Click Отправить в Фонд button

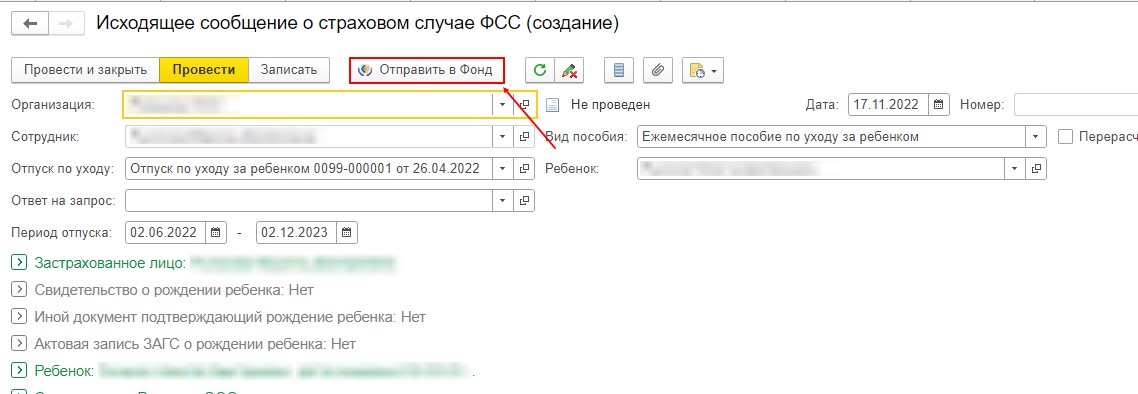click(x=427, y=70)
